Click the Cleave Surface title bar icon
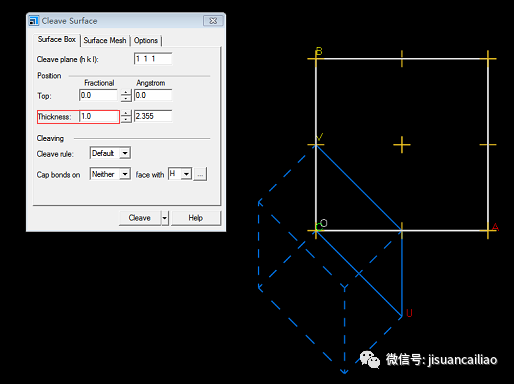Screen dimensions: 514x384 click(x=34, y=21)
